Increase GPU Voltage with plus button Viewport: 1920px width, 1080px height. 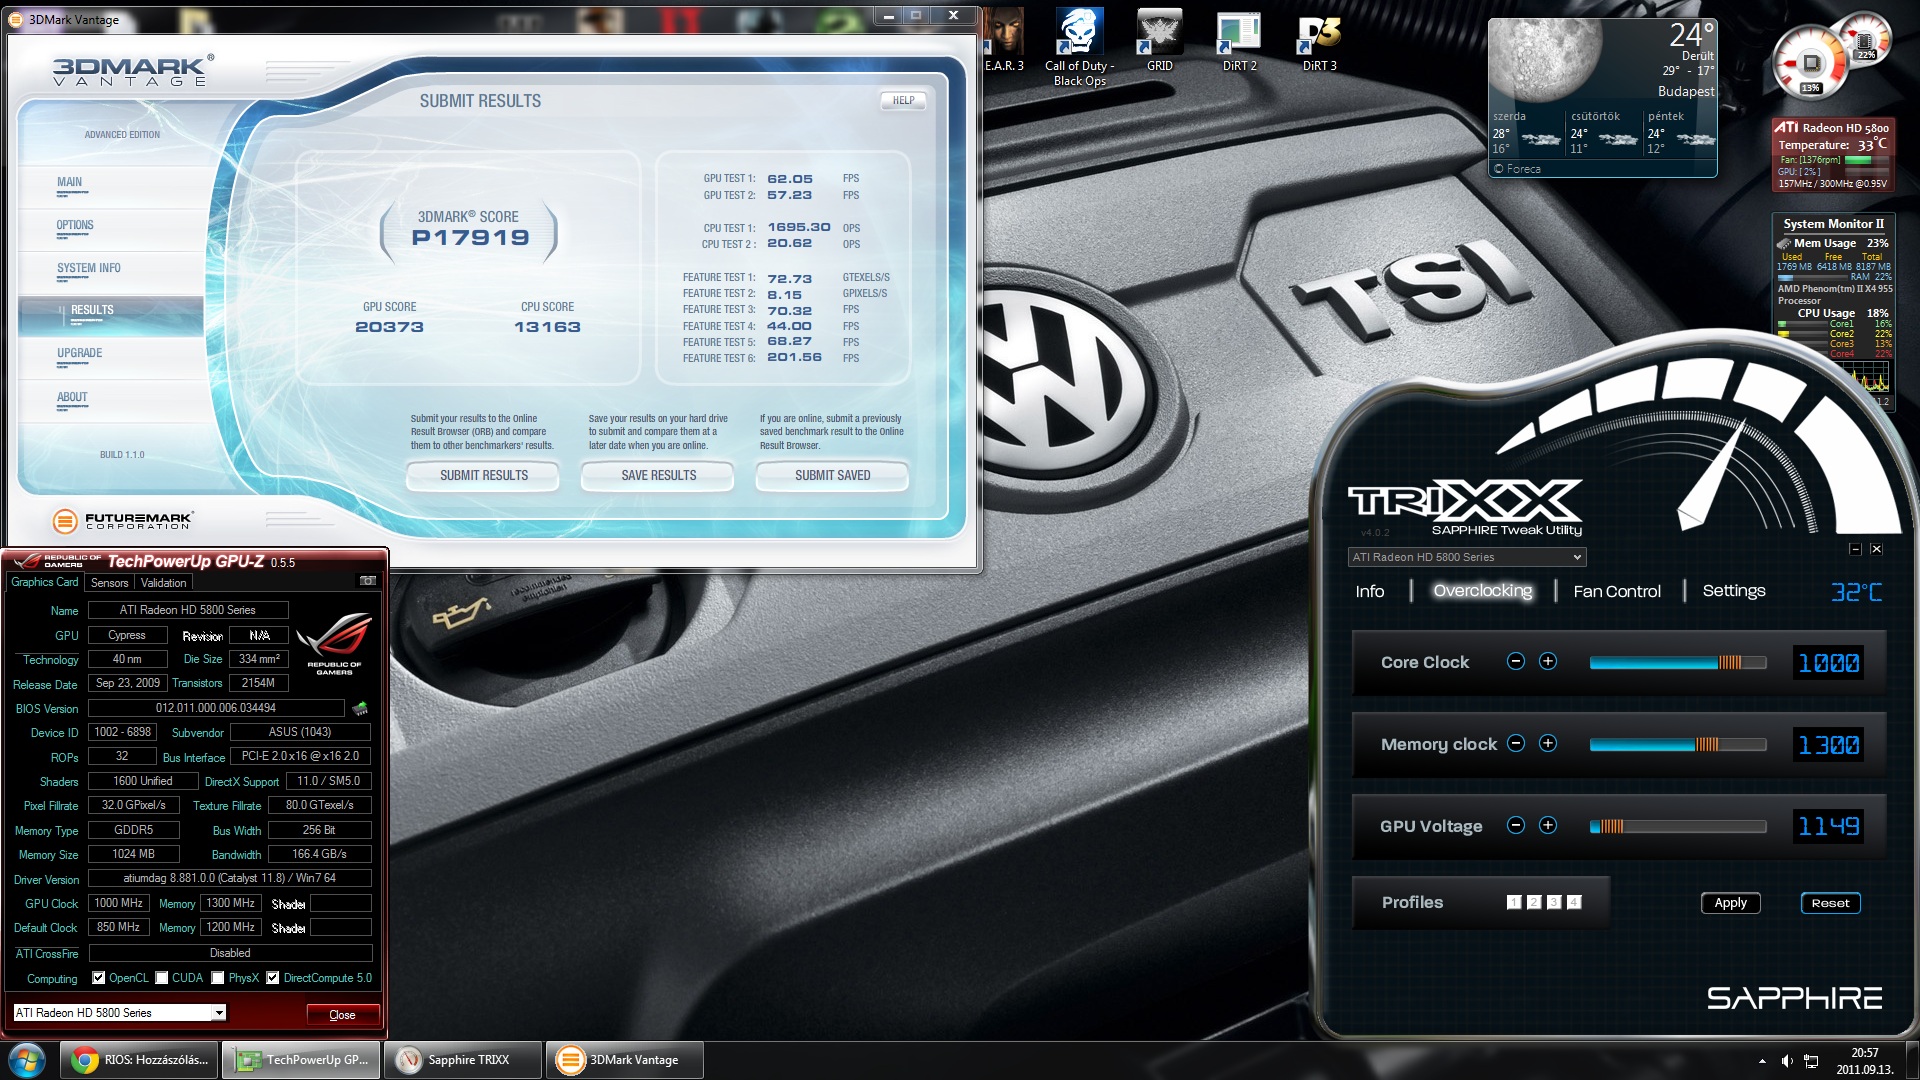tap(1548, 825)
